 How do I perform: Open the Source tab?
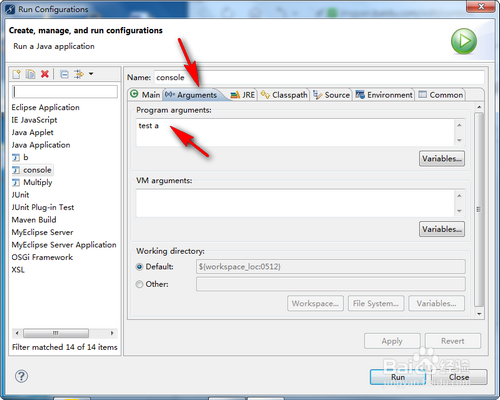pos(331,95)
